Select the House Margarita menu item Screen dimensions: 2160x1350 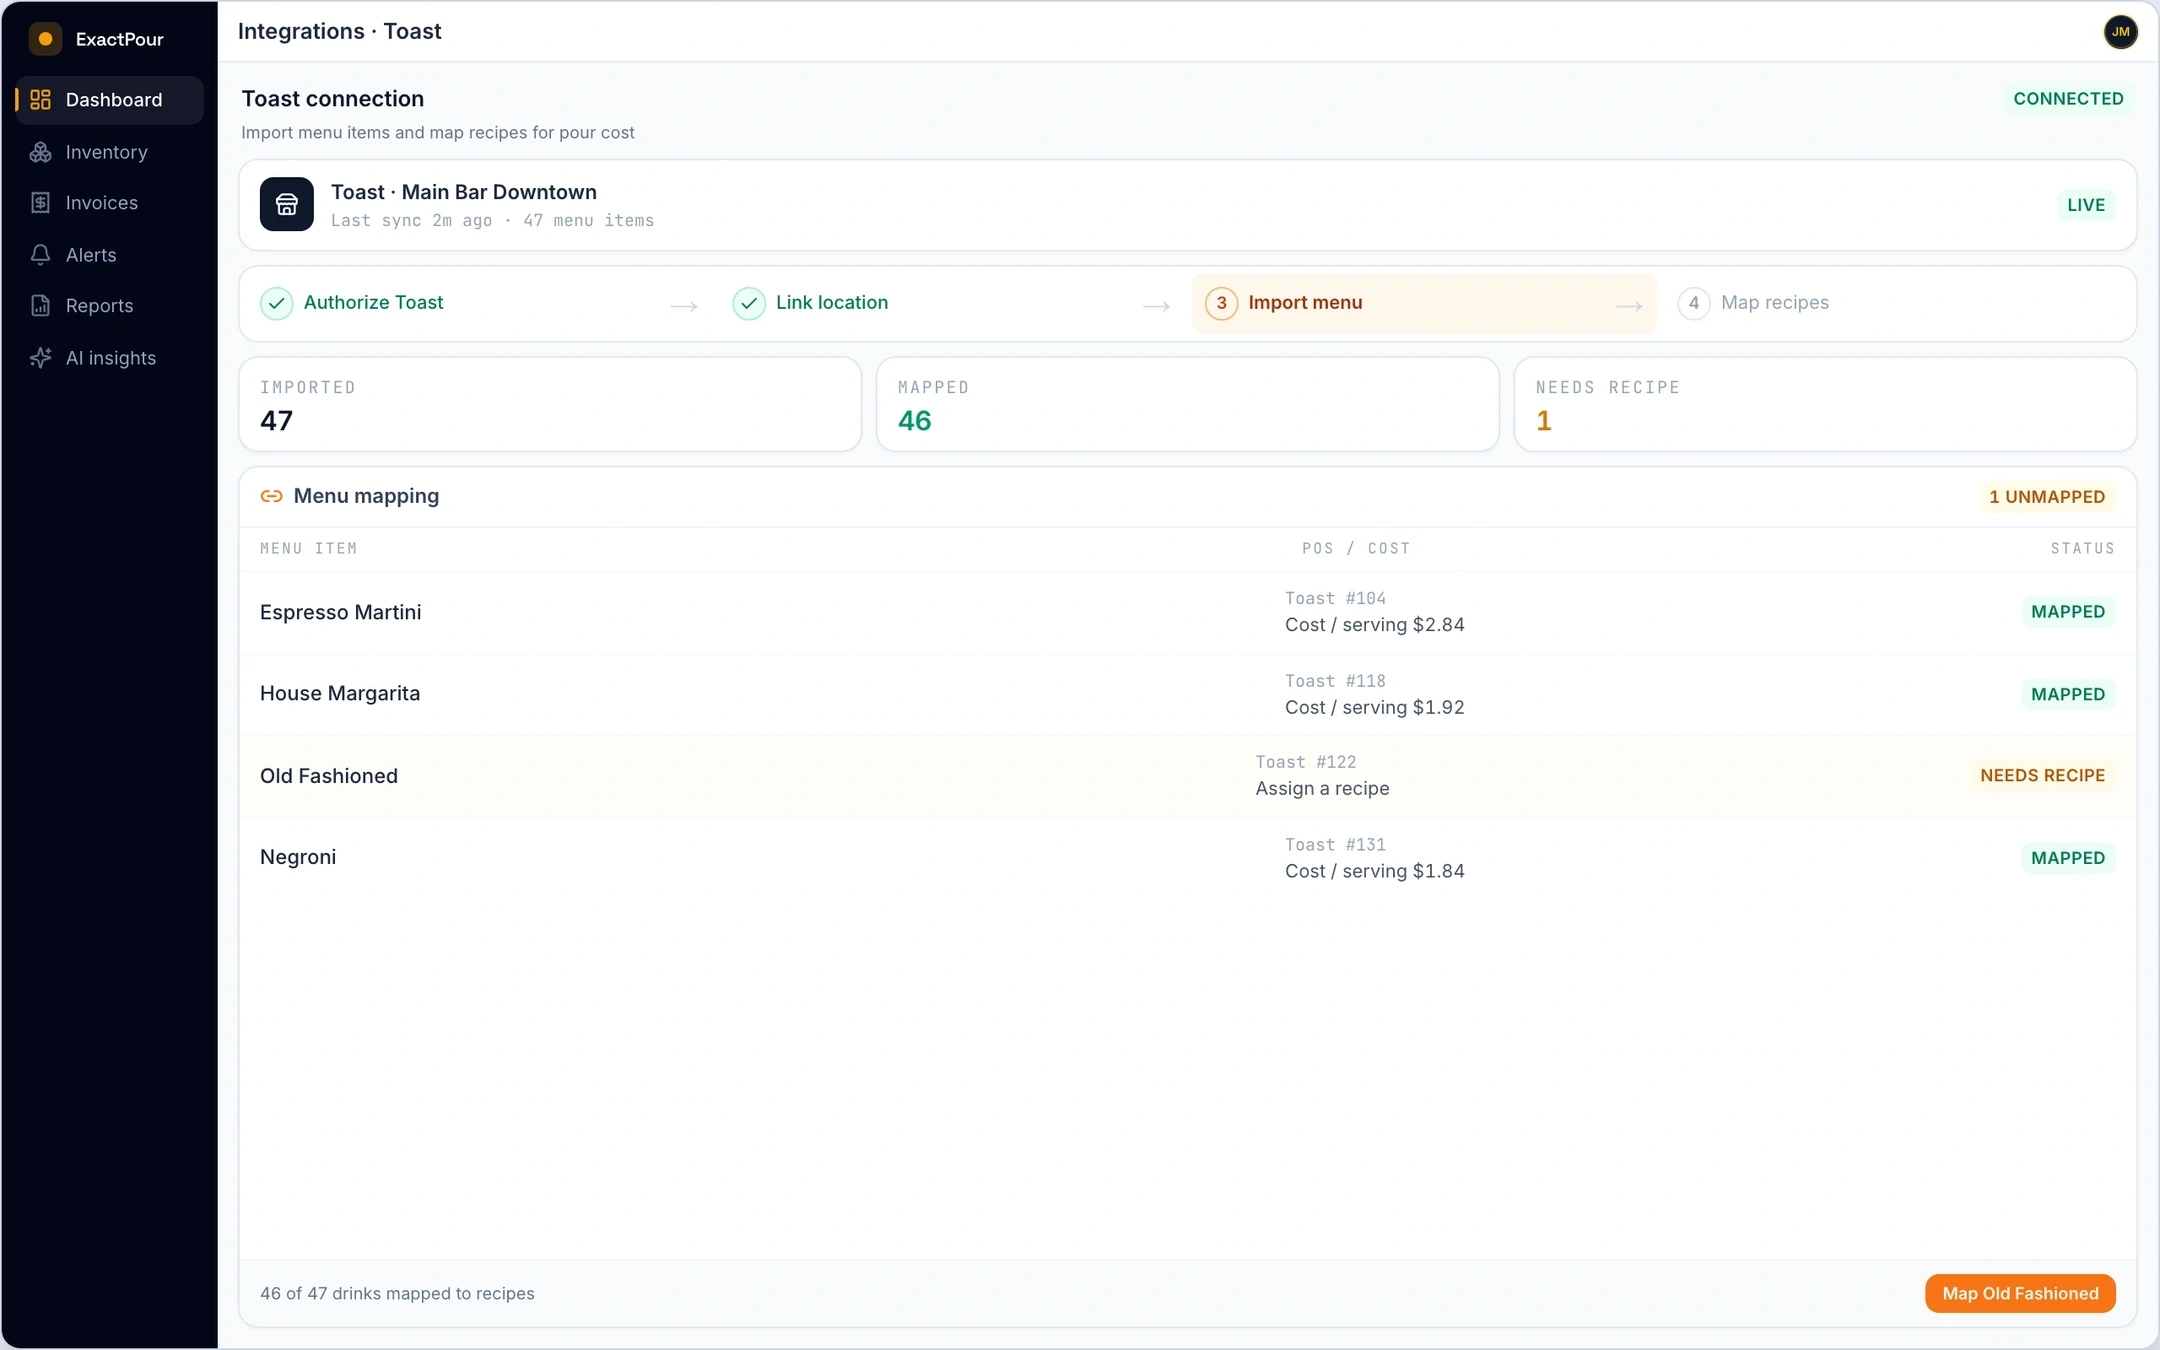pyautogui.click(x=340, y=694)
